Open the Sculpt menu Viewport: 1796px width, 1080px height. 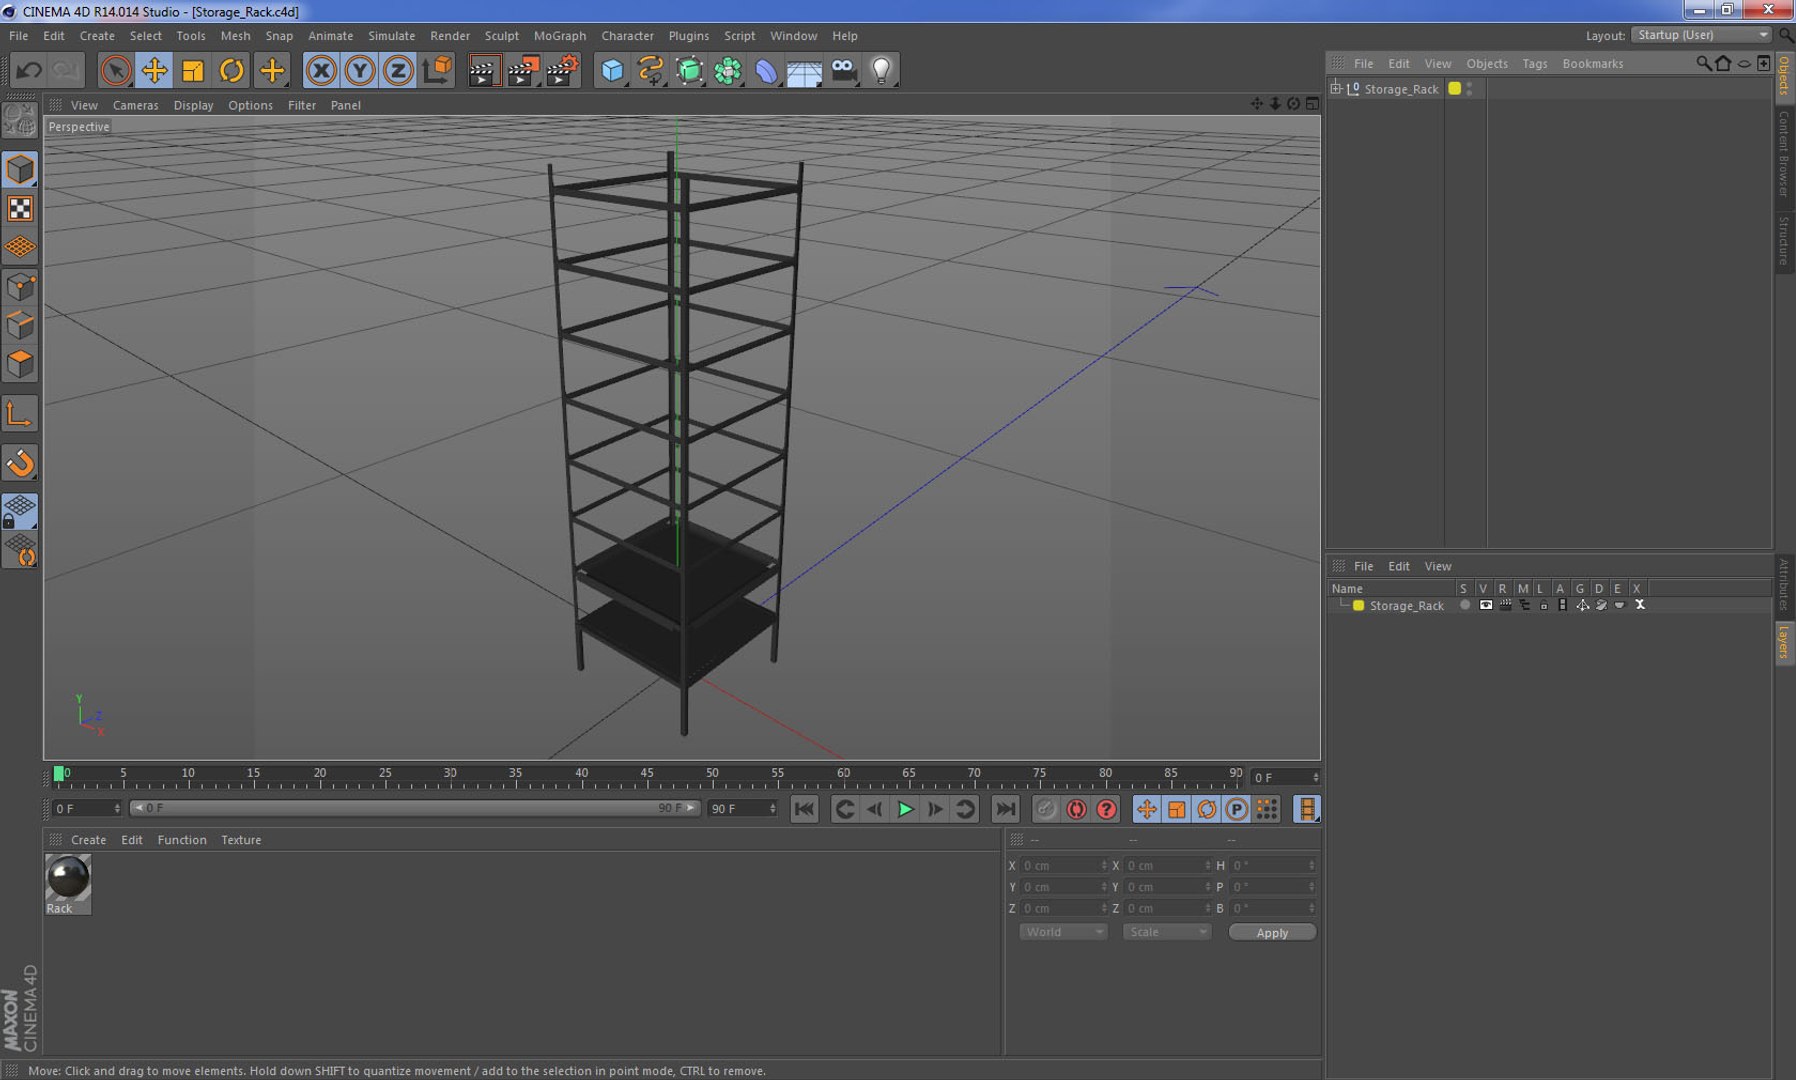tap(501, 35)
